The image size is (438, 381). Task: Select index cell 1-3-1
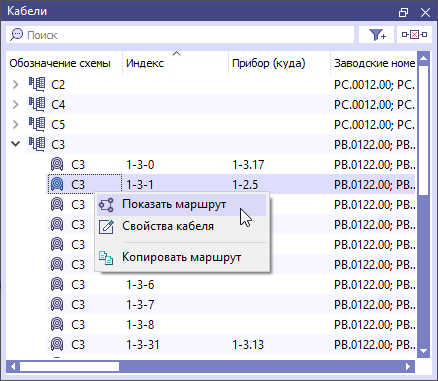(175, 184)
